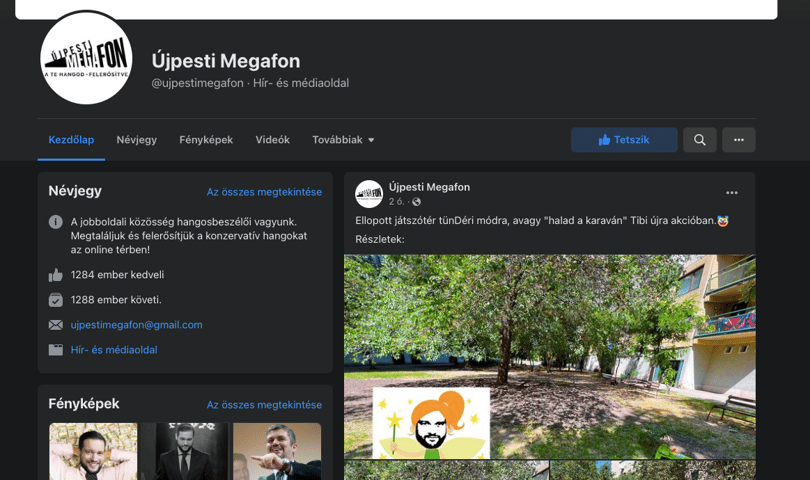
Task: View all in Névjegy section
Action: [264, 192]
